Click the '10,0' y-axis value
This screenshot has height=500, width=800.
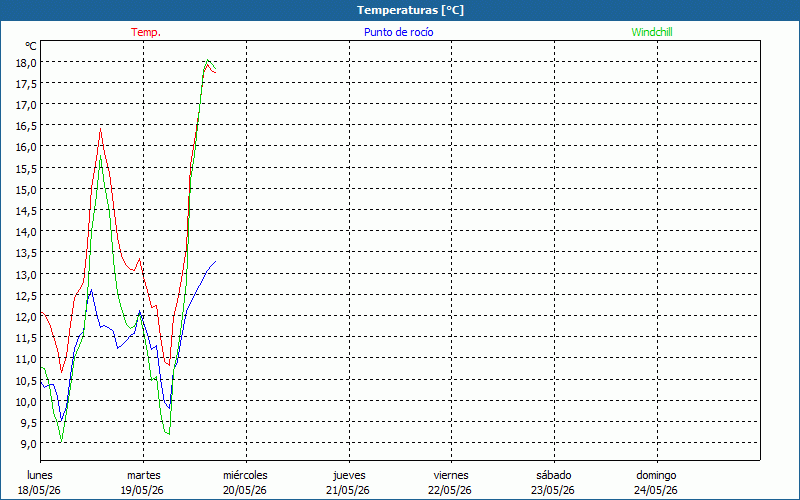click(x=26, y=402)
